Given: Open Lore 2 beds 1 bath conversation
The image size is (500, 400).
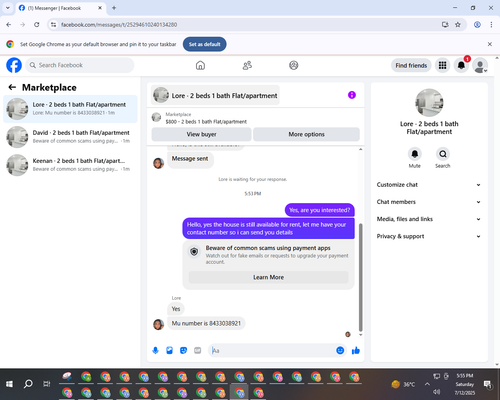Looking at the screenshot, I should (x=70, y=109).
